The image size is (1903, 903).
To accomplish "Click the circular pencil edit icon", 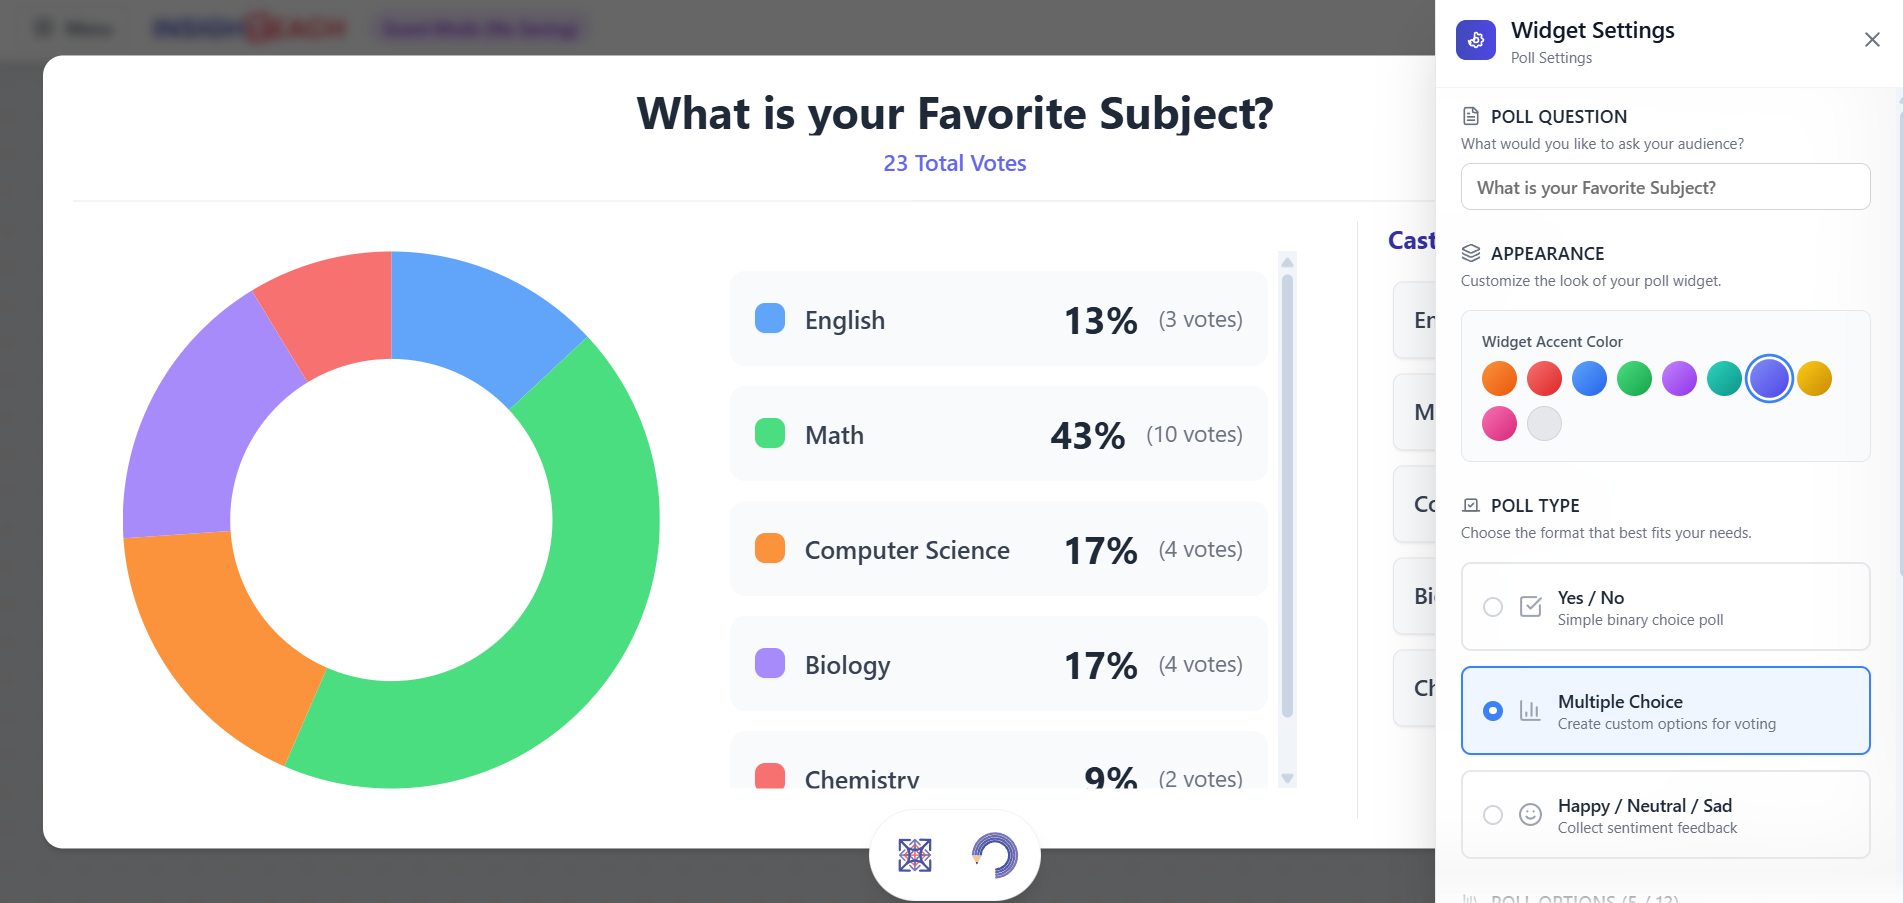I will 994,855.
